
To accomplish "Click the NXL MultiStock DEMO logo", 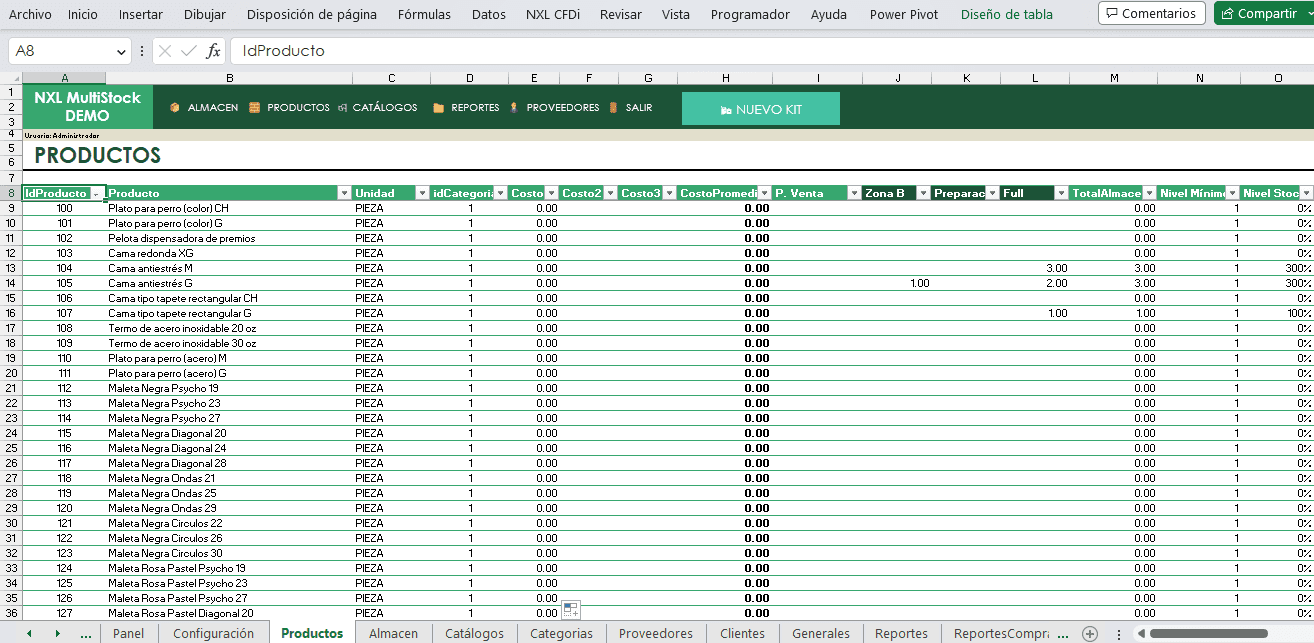I will click(88, 107).
